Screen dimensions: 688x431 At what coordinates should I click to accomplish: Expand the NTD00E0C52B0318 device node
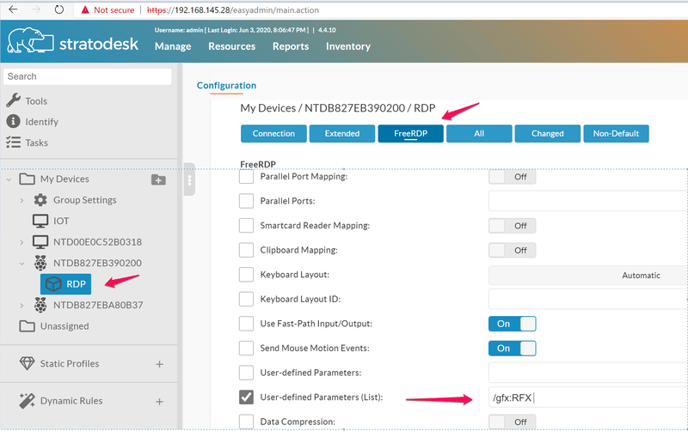click(x=22, y=242)
